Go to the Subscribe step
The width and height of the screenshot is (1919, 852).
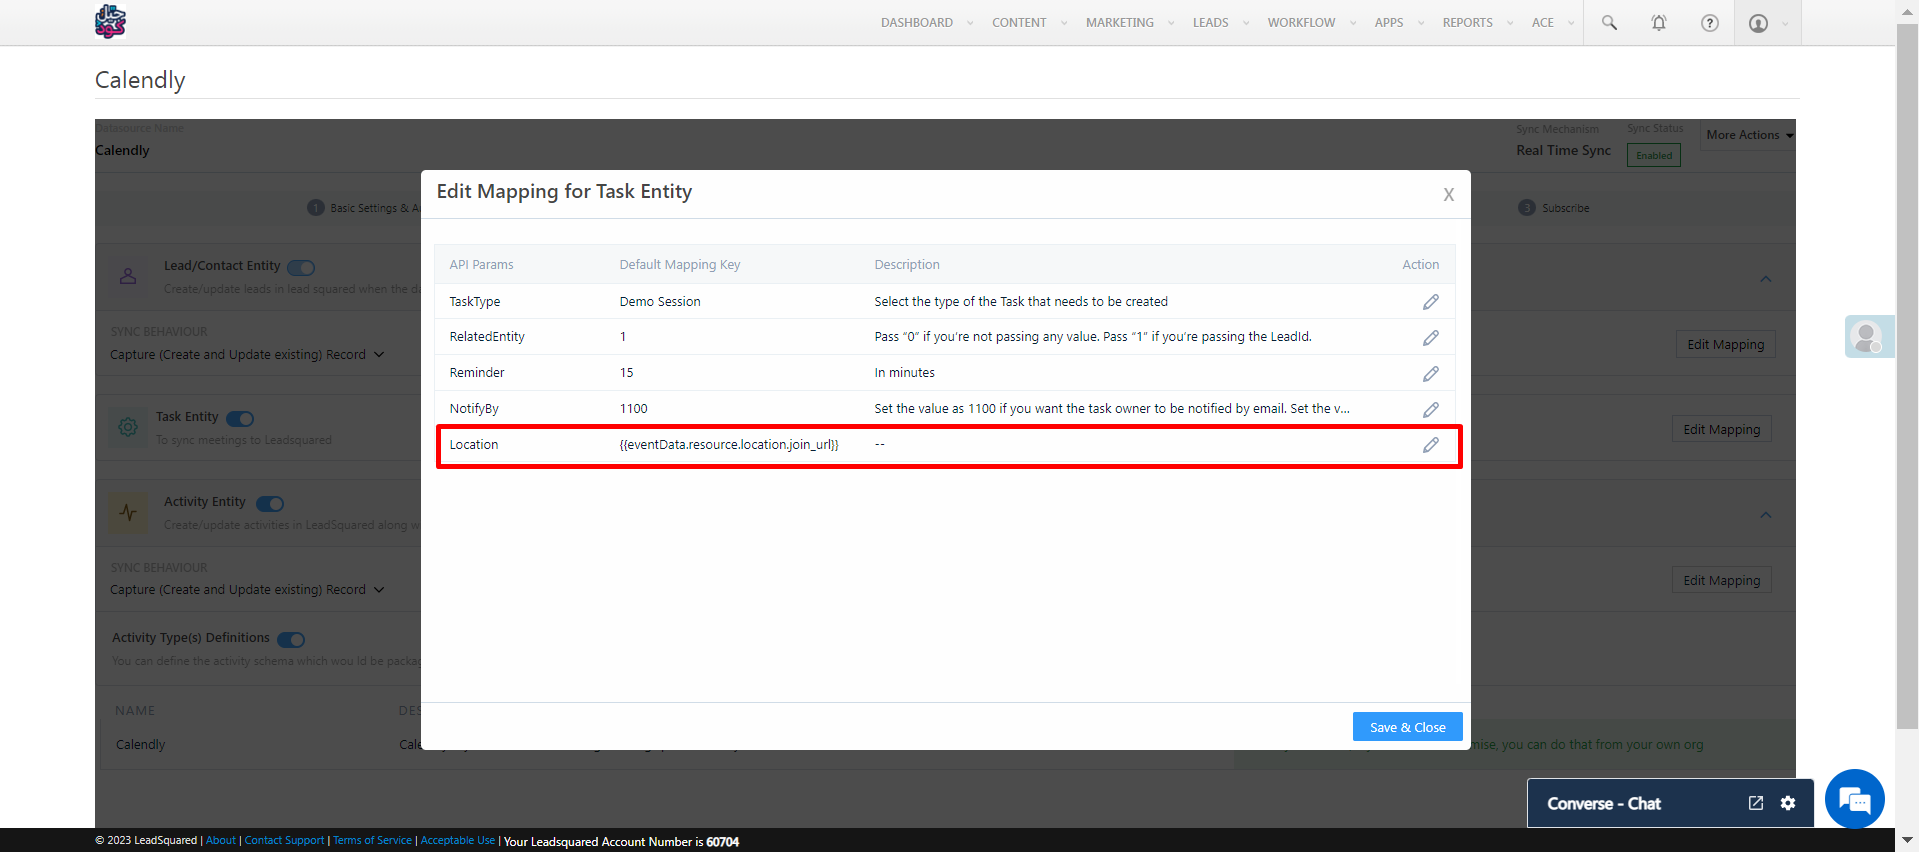[x=1554, y=208]
